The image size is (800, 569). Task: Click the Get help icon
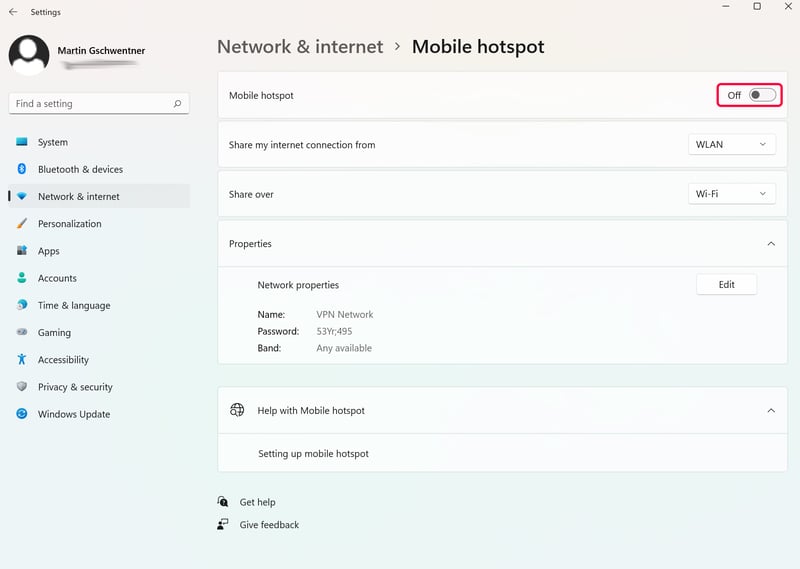click(223, 502)
